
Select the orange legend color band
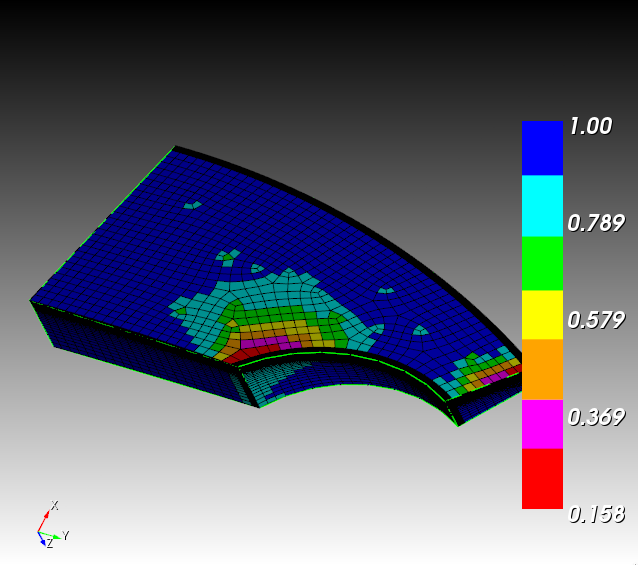pyautogui.click(x=542, y=369)
